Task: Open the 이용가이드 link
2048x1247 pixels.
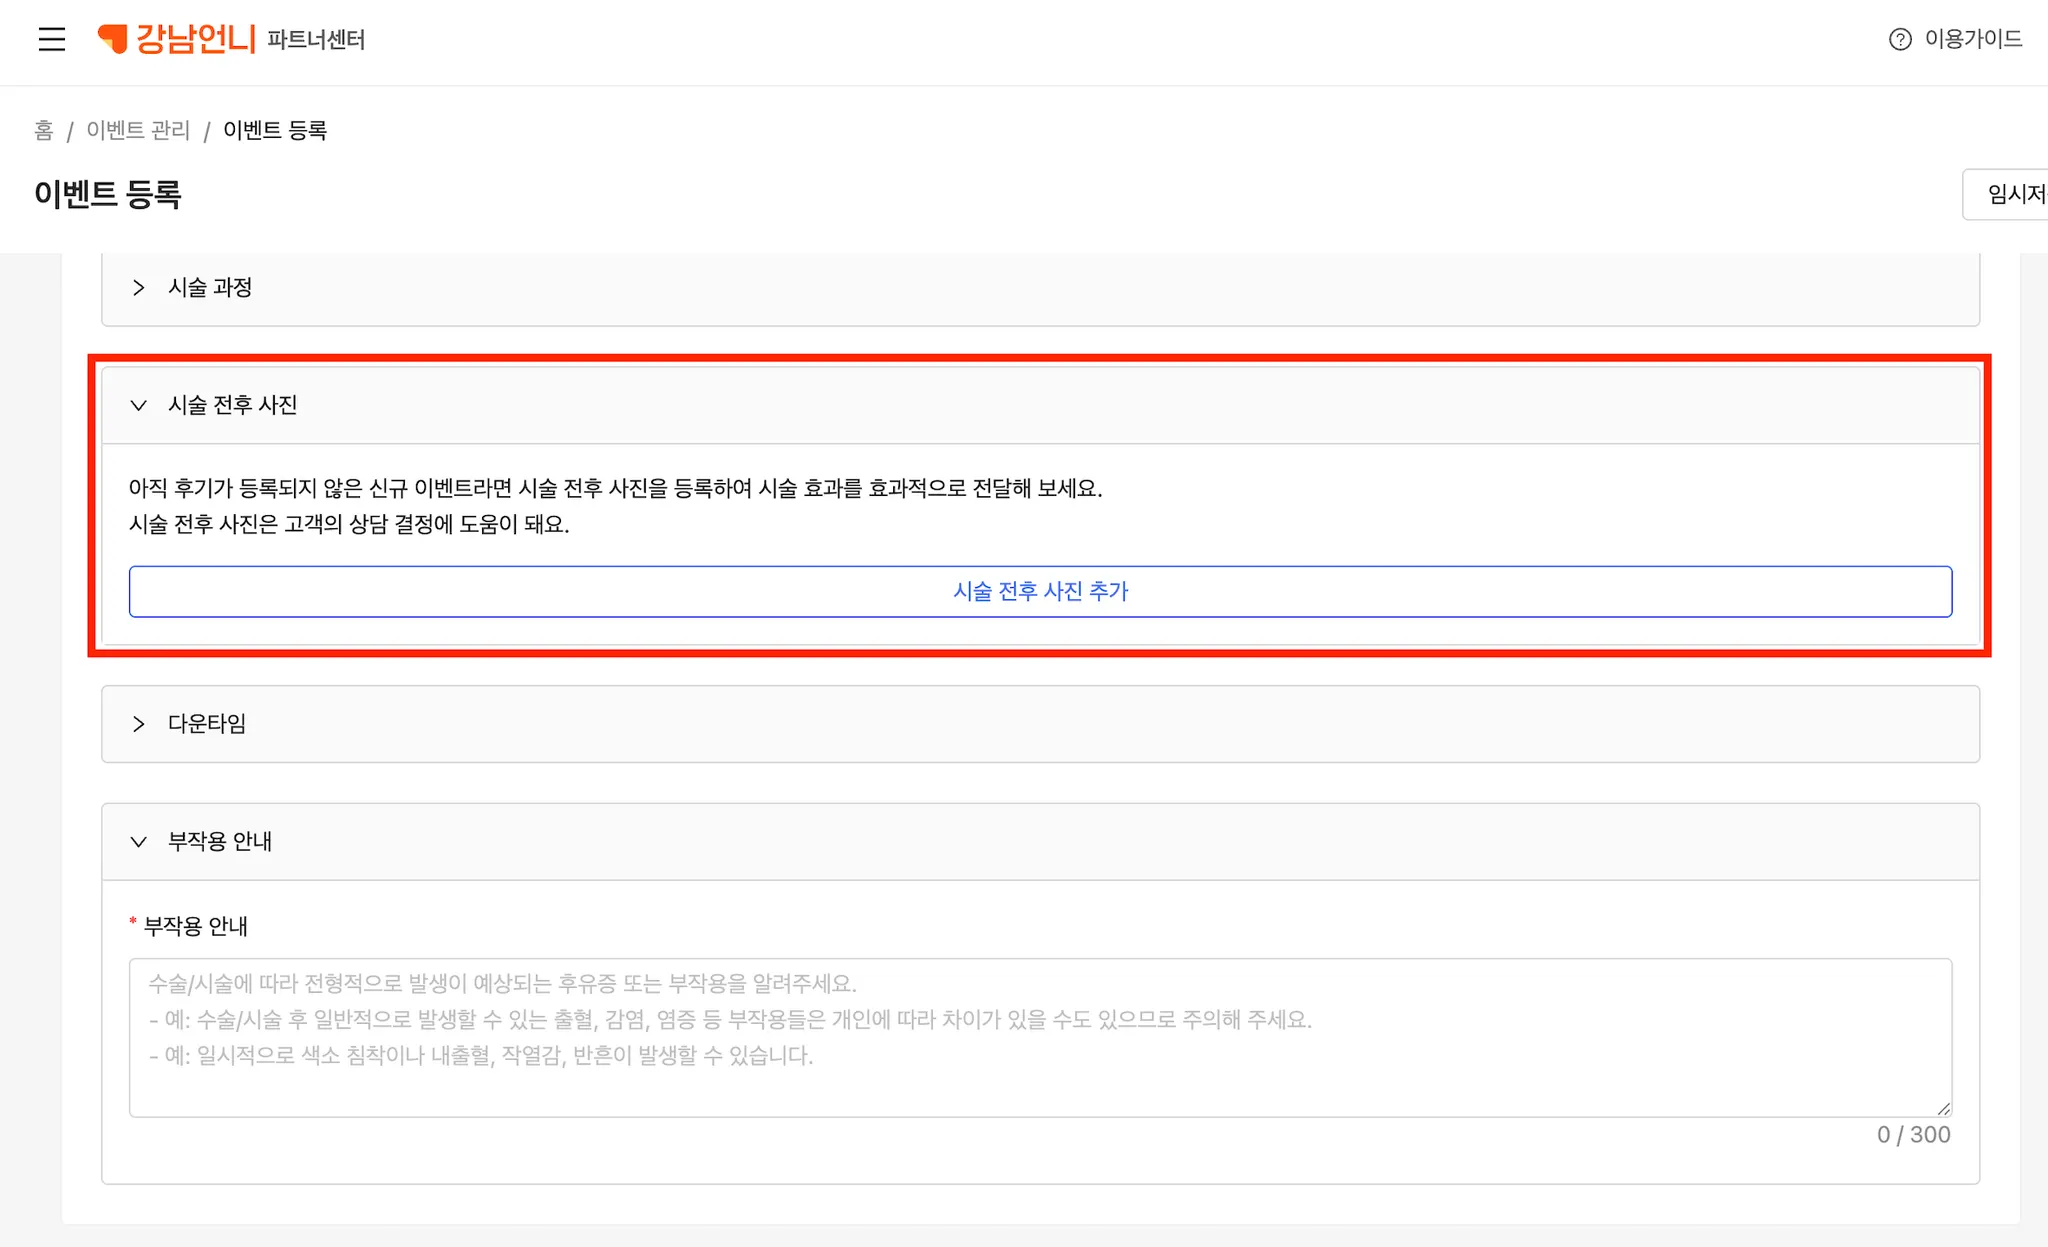Action: (x=1973, y=39)
